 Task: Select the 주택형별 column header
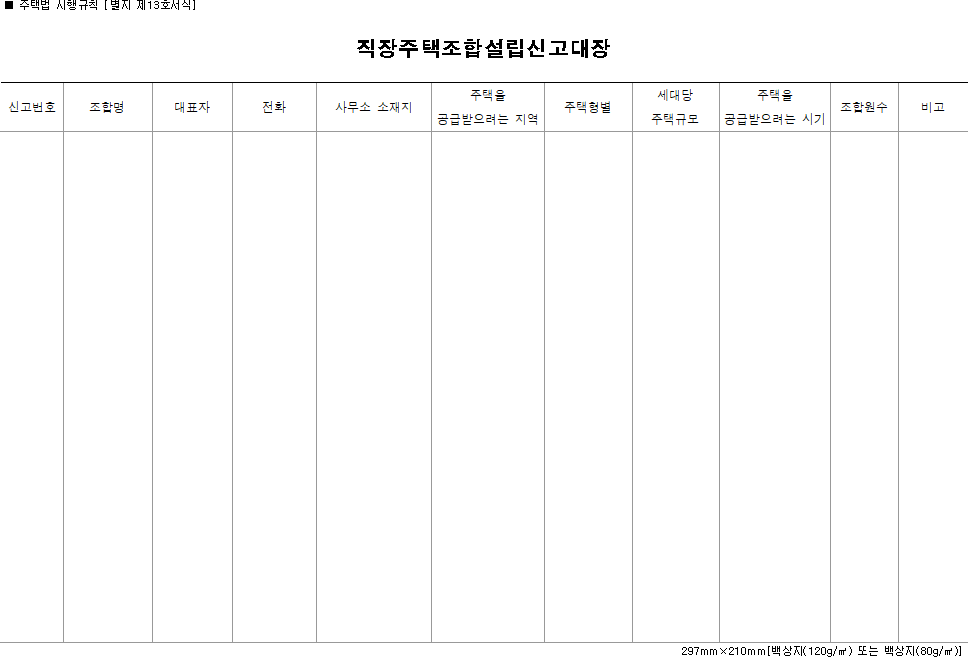tap(588, 105)
